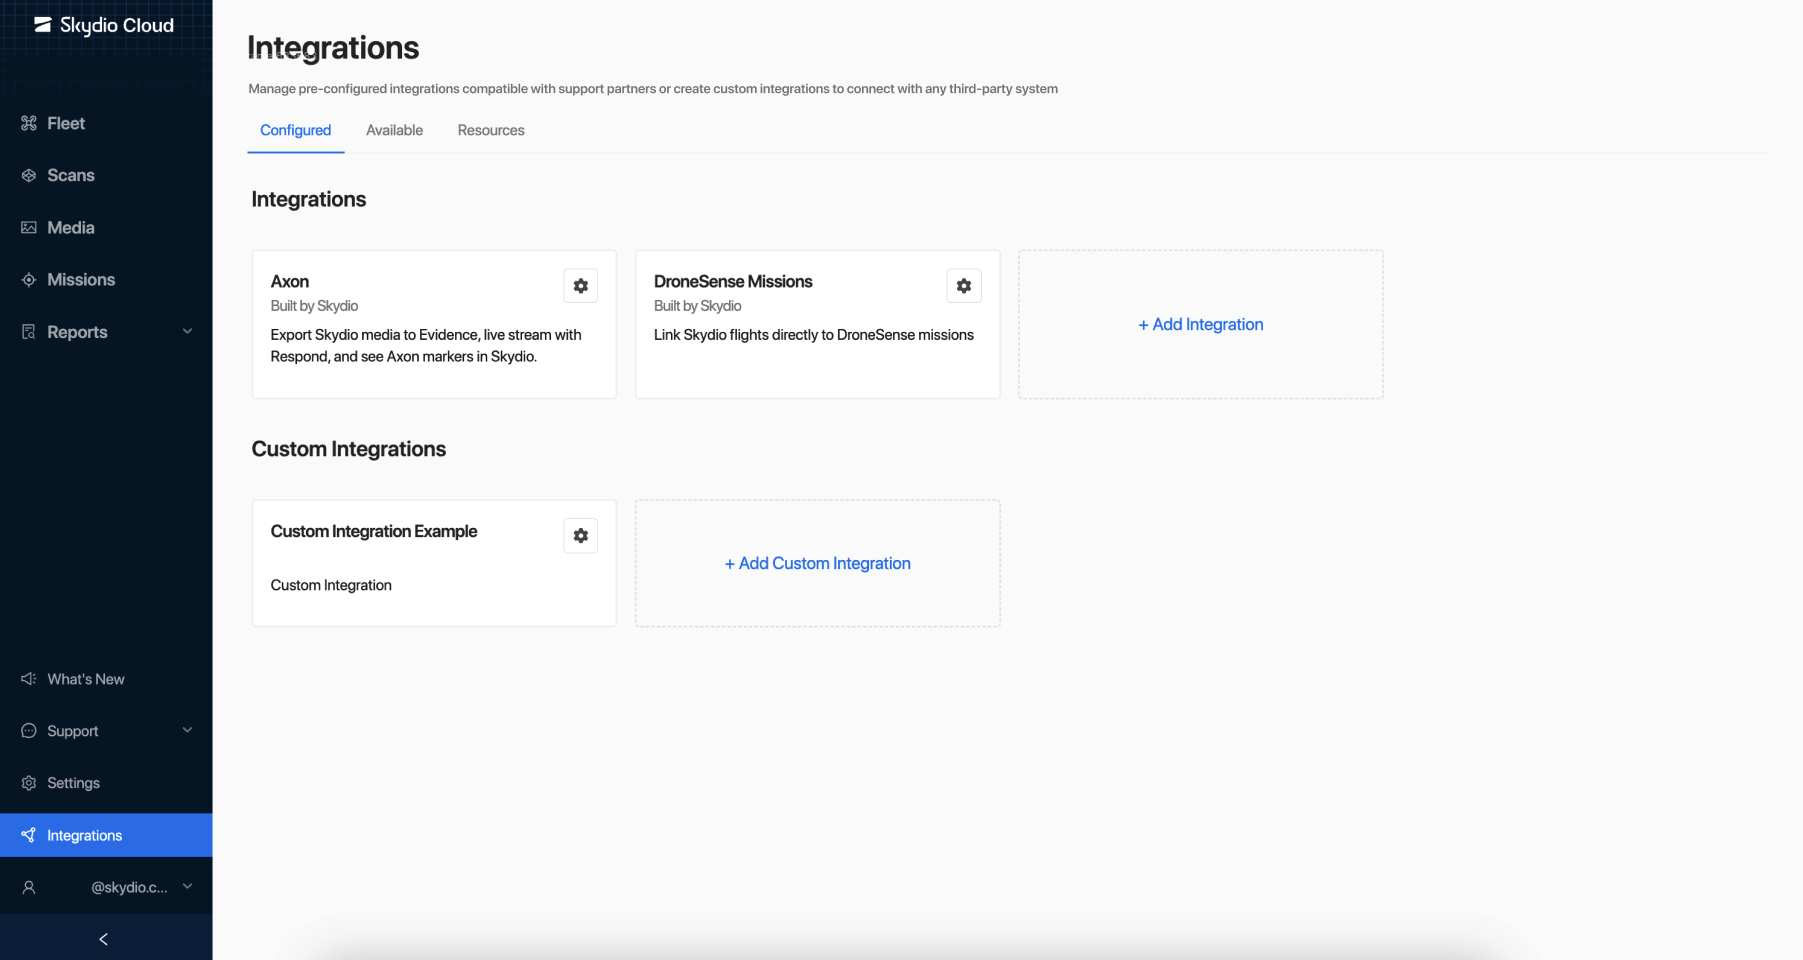Open Settings in the sidebar

73,783
